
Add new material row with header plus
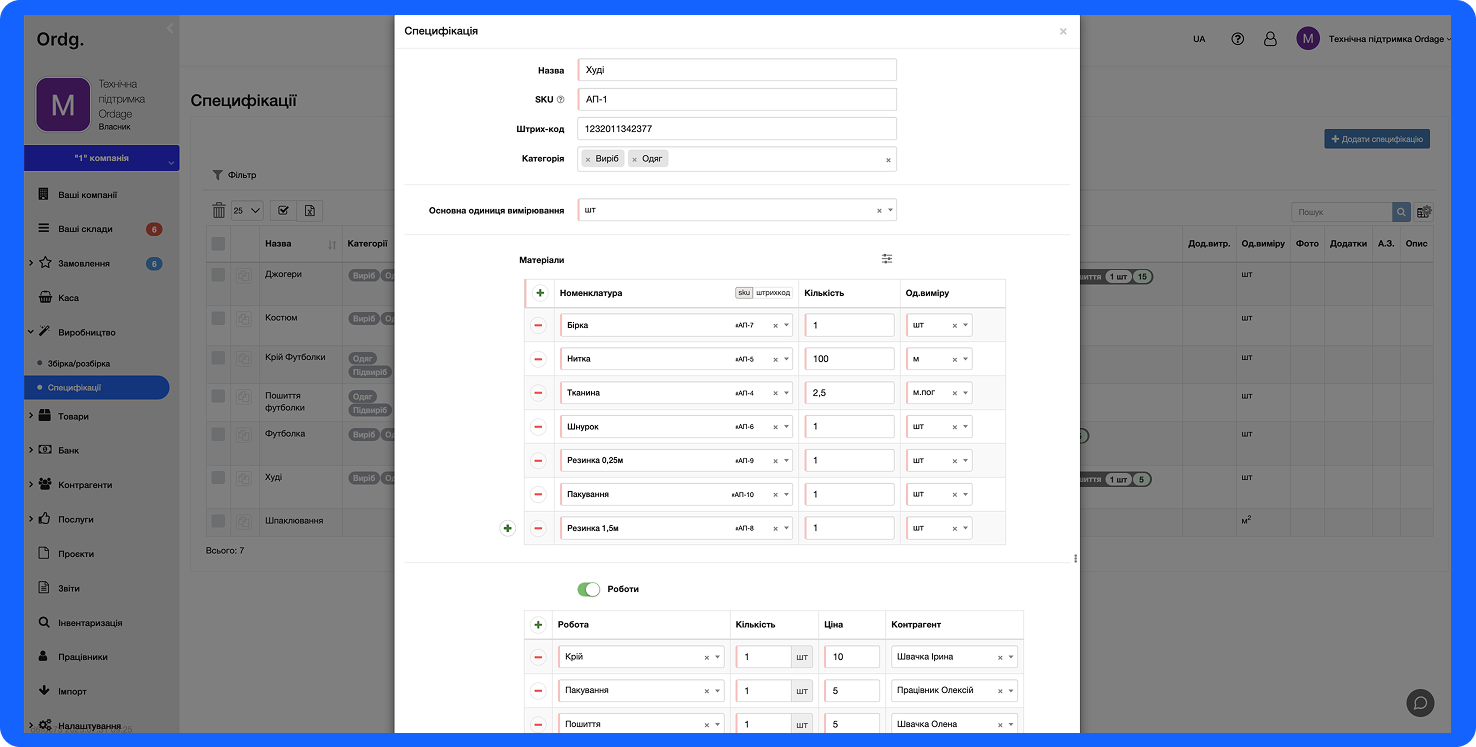(x=540, y=293)
